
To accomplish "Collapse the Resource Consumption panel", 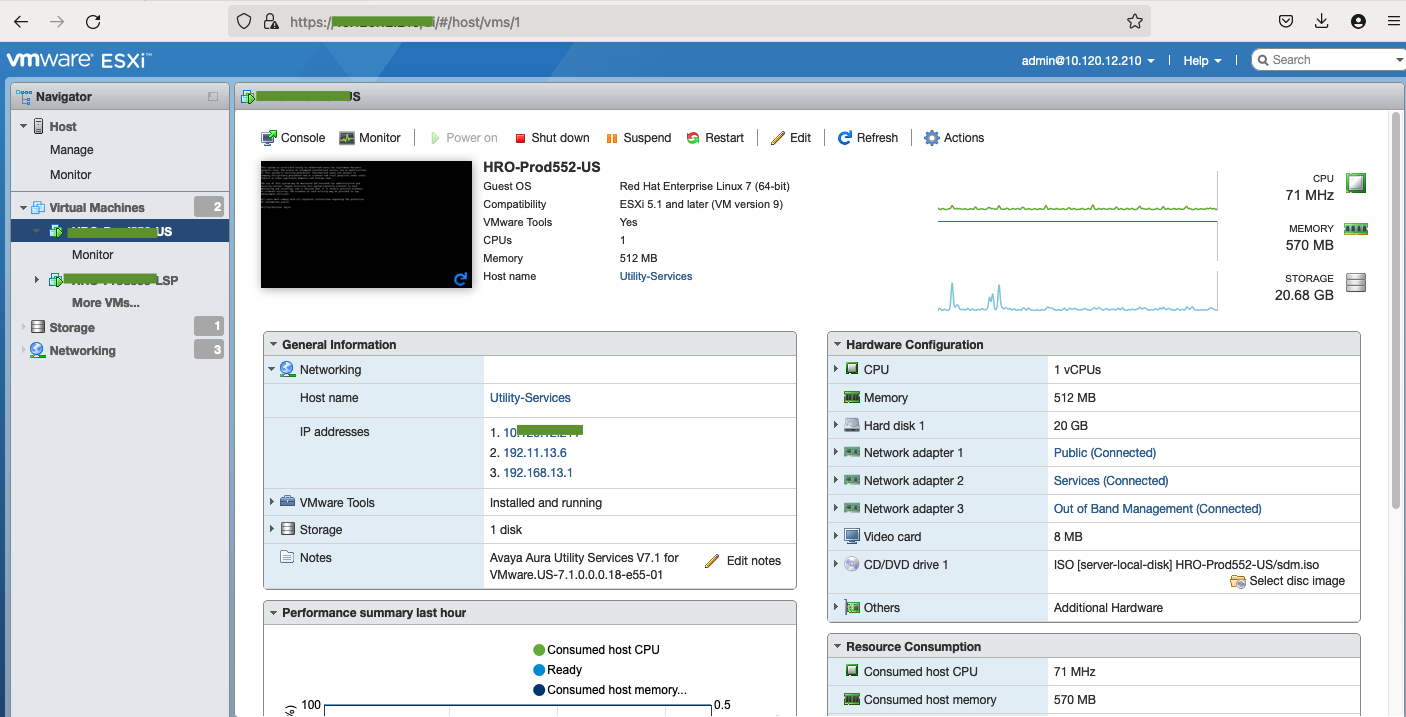I will point(837,646).
